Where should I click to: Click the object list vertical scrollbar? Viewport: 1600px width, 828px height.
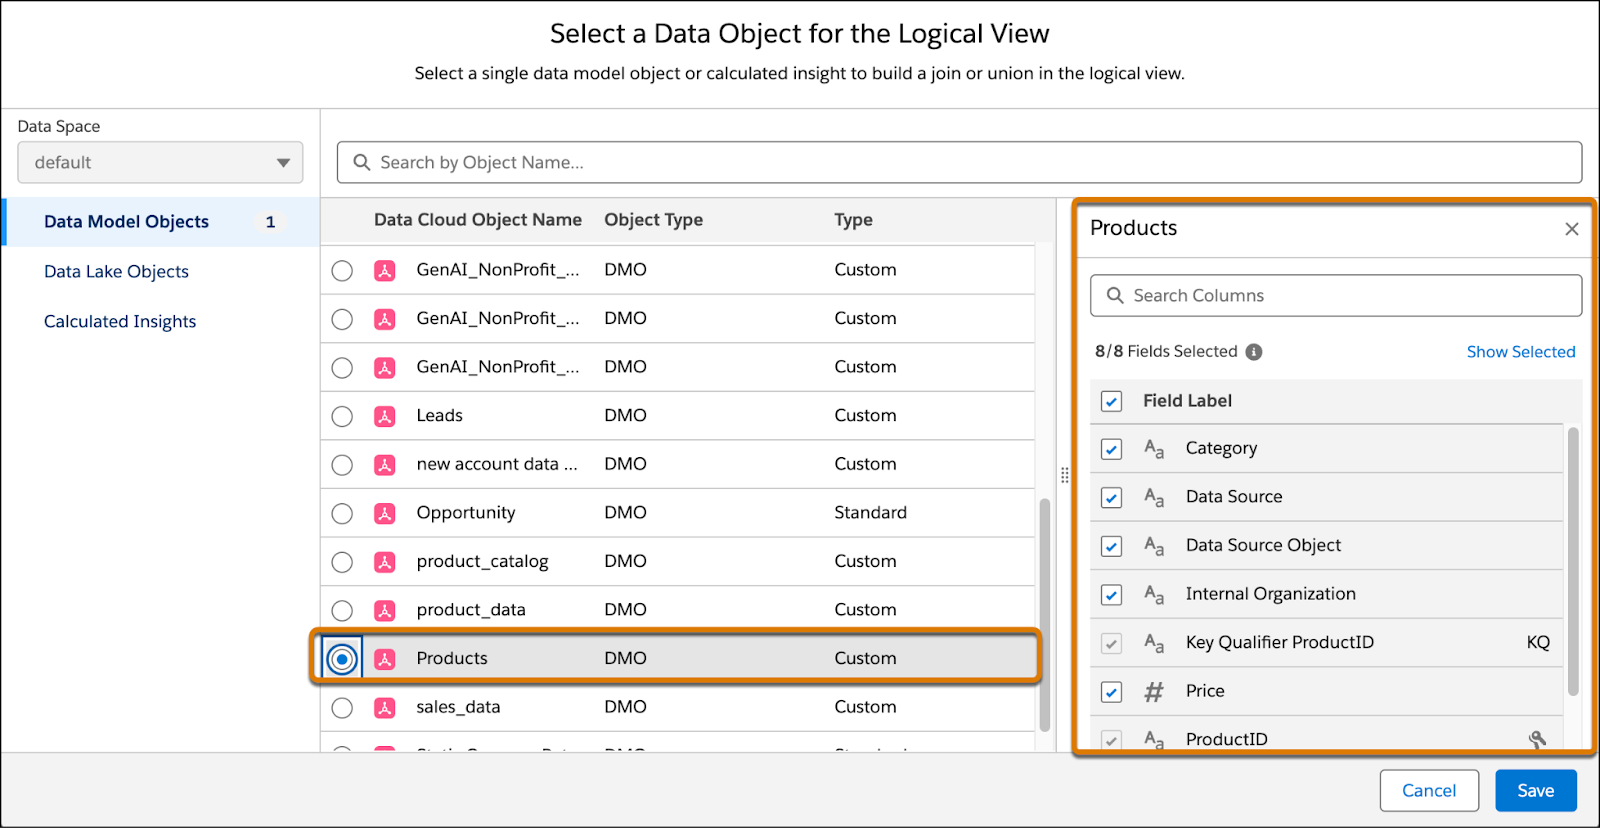1045,615
